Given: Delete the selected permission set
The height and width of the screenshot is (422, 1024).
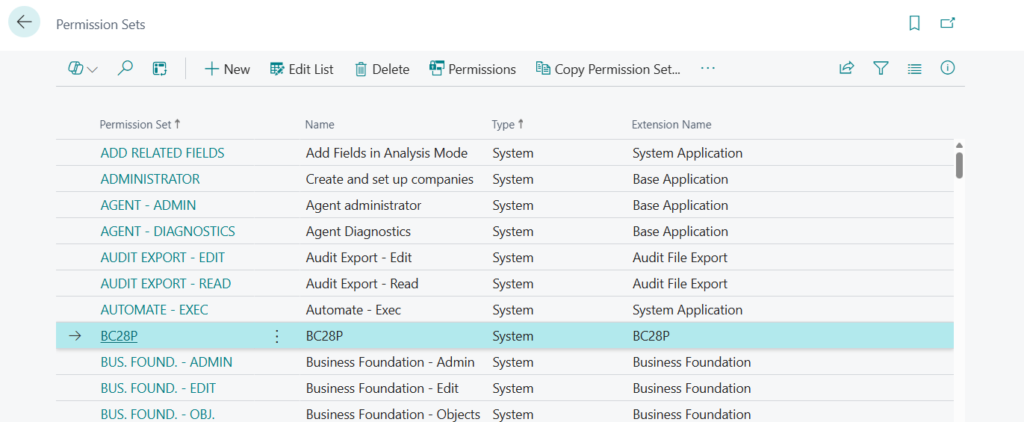Looking at the screenshot, I should coord(382,69).
